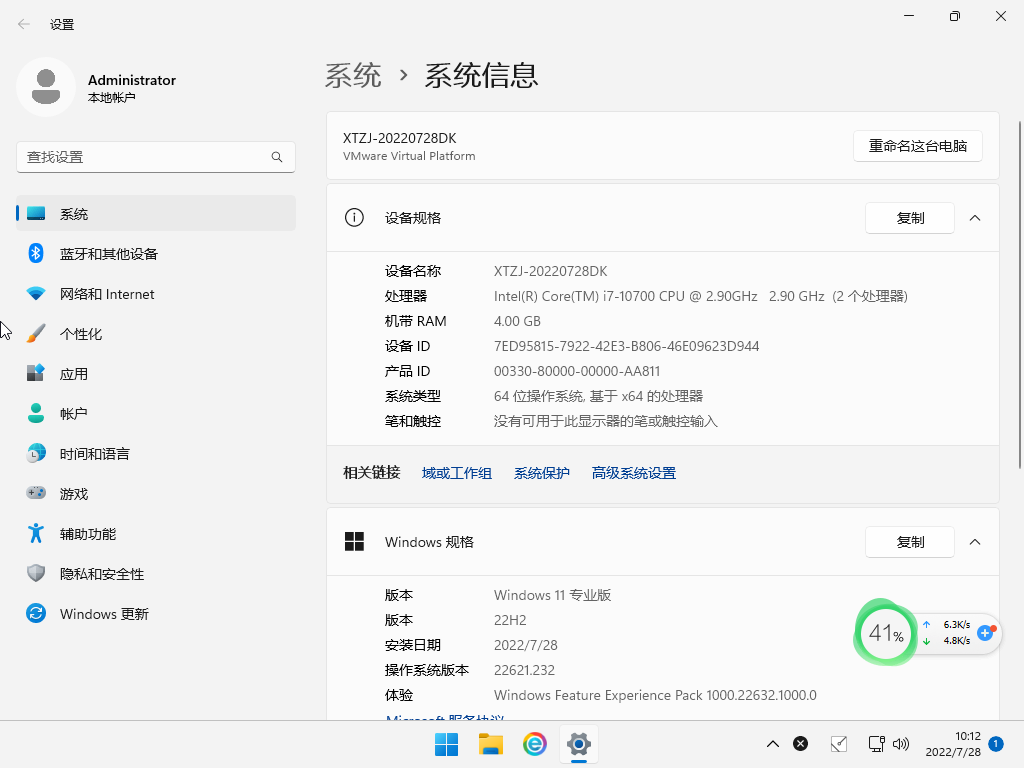1024x768 pixels.
Task: Open Windows Update in the sidebar
Action: point(104,614)
